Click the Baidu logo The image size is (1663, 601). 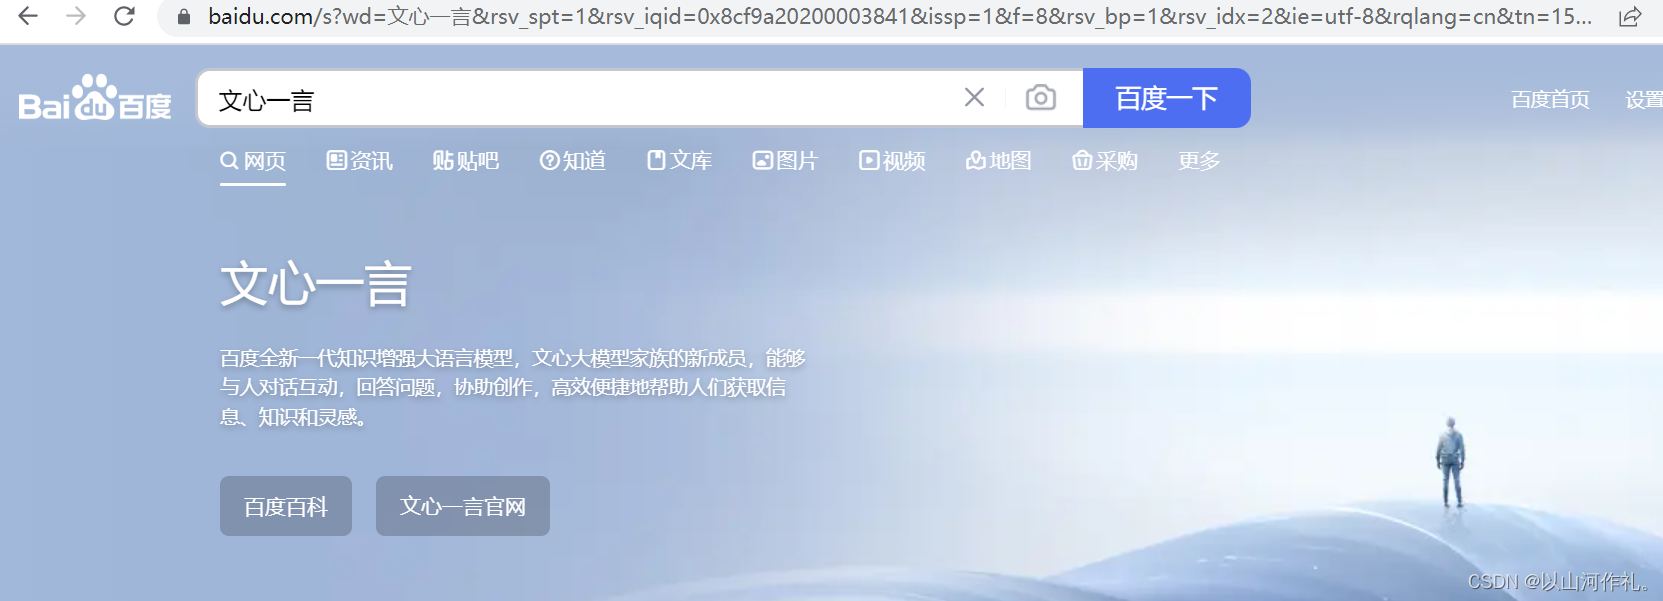pyautogui.click(x=95, y=98)
